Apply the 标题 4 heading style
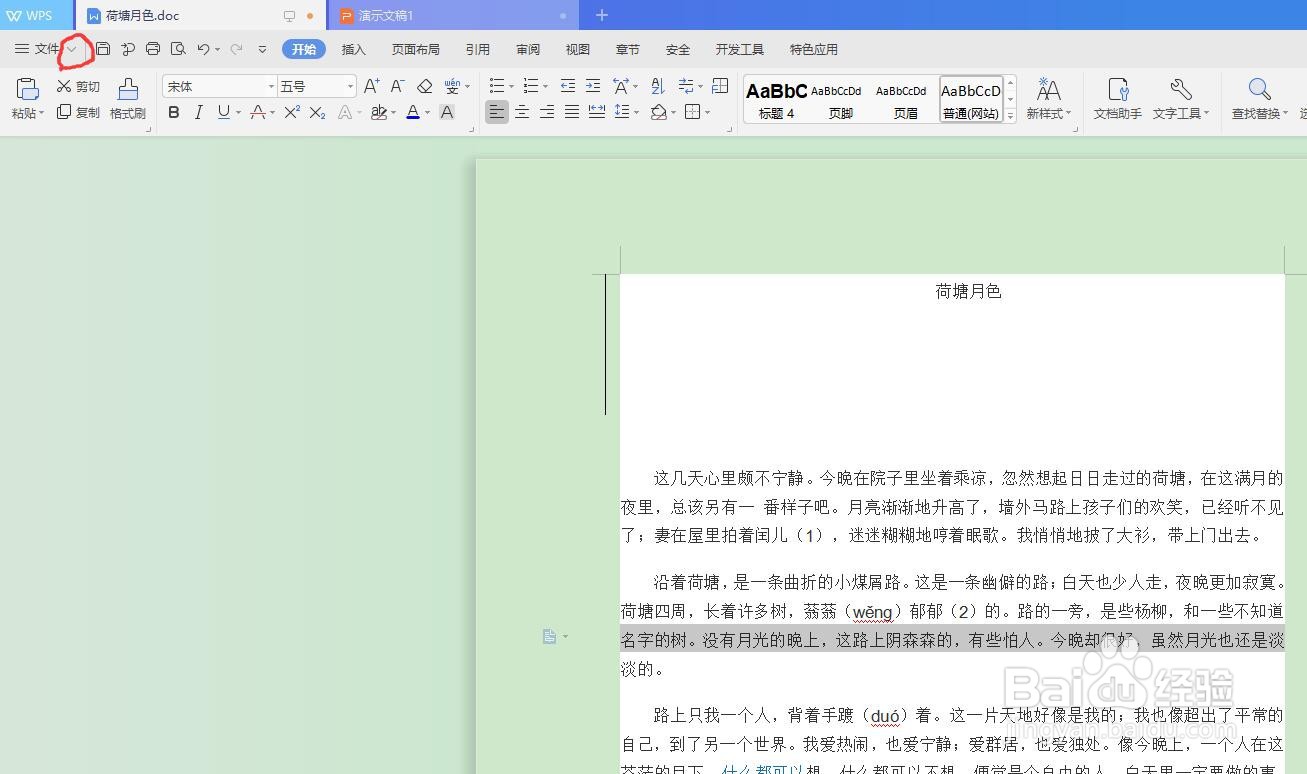1307x774 pixels. pos(776,99)
